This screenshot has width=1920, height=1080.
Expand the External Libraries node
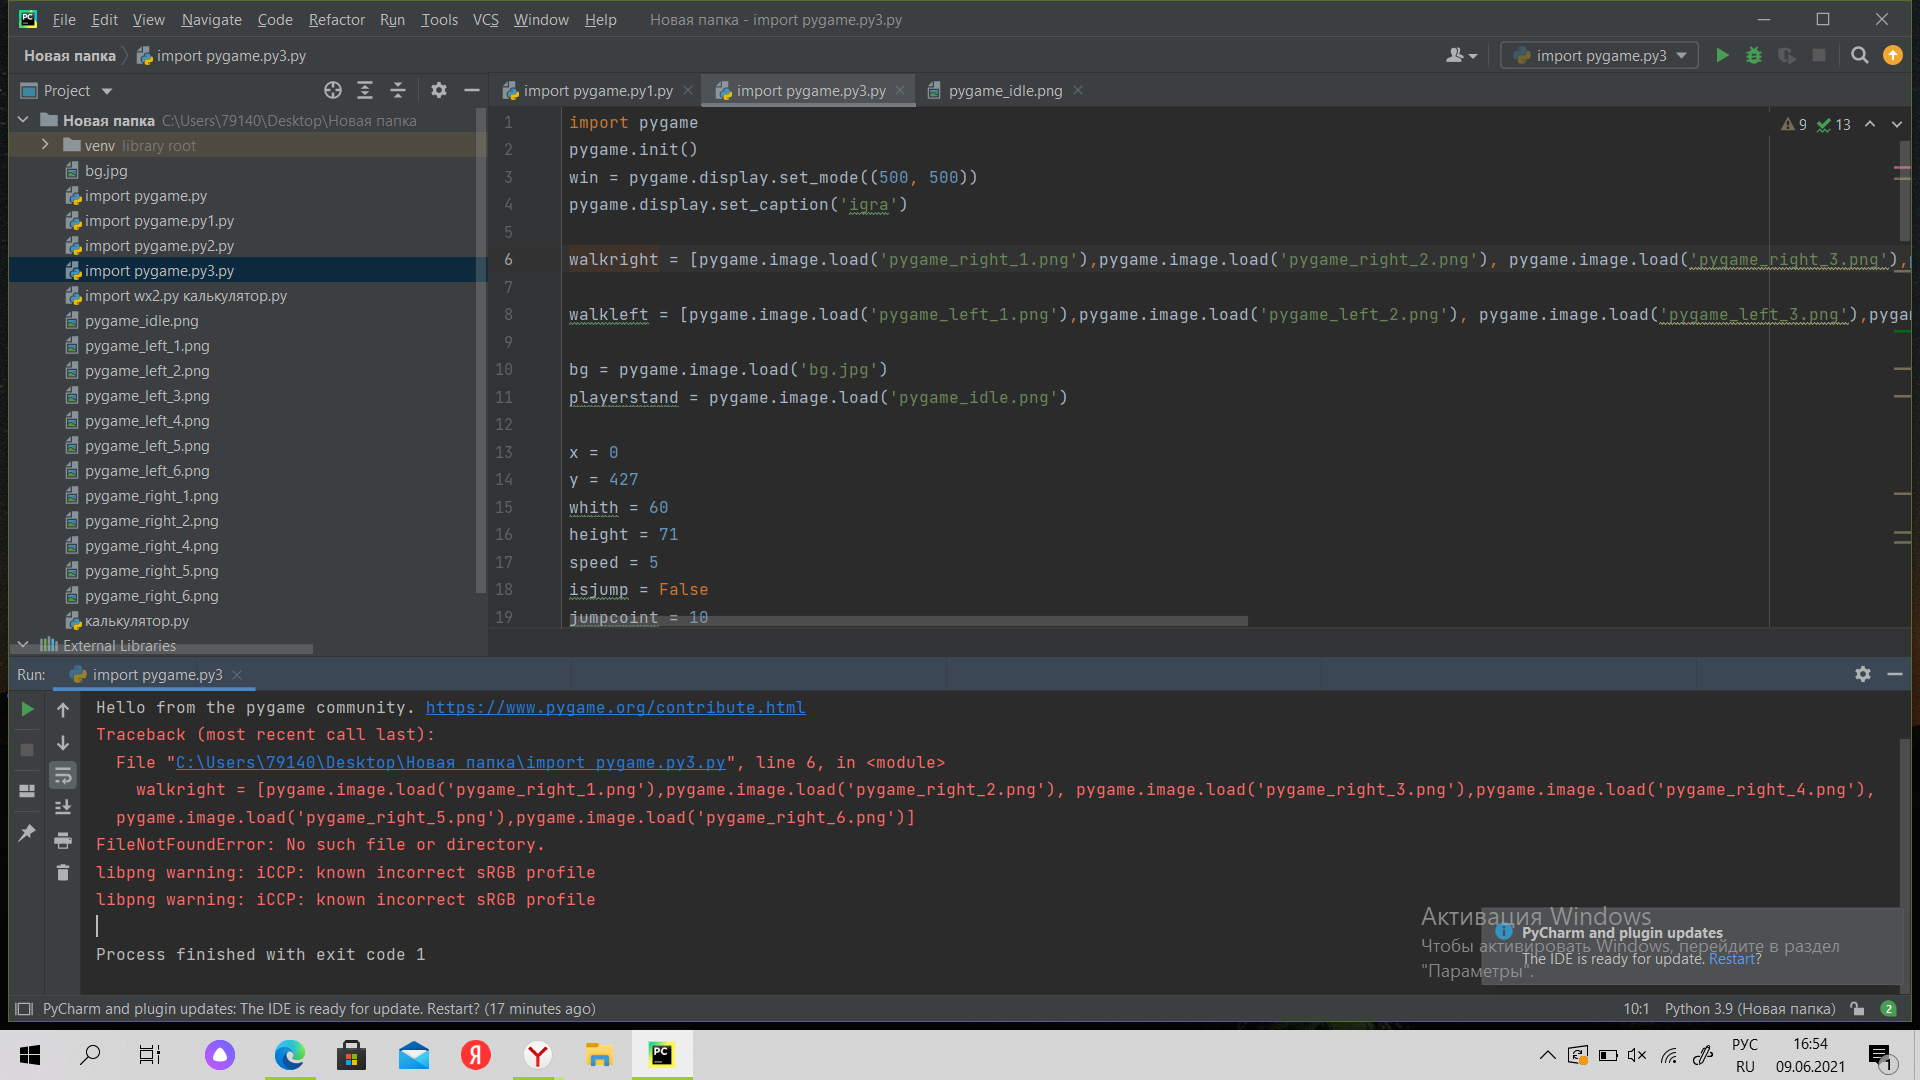coord(23,645)
